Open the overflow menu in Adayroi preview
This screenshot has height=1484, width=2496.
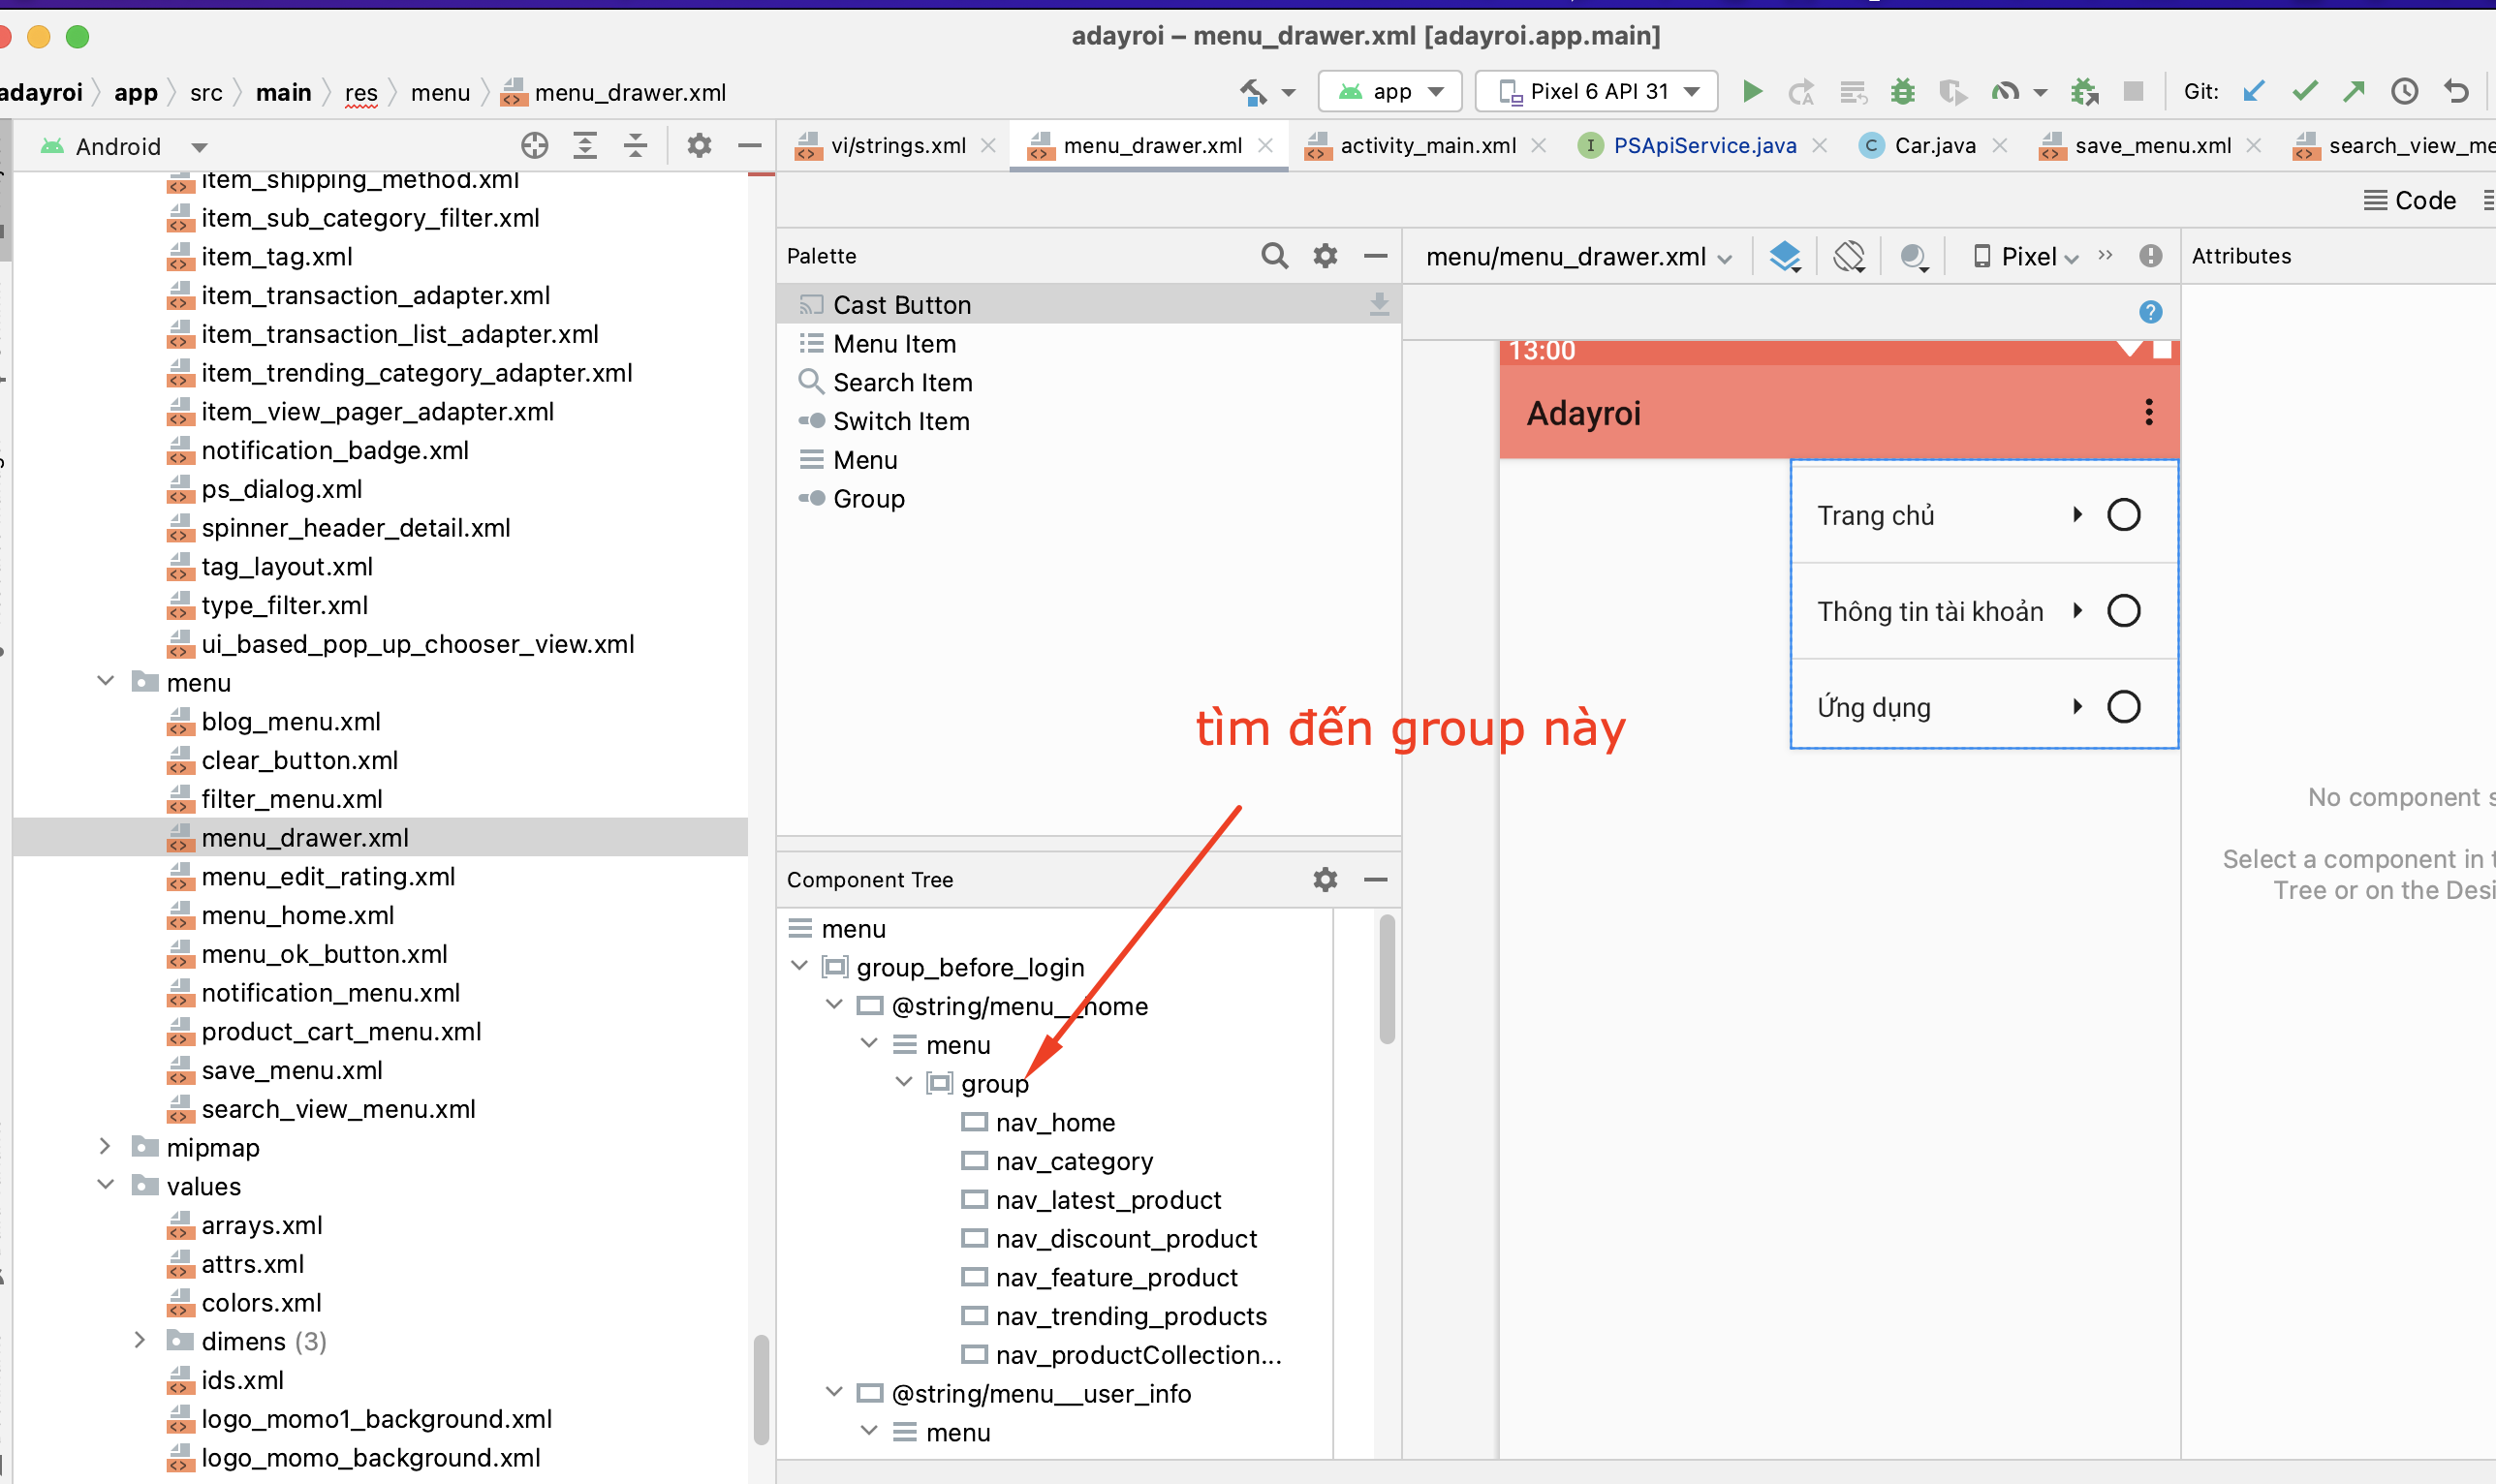point(2148,412)
